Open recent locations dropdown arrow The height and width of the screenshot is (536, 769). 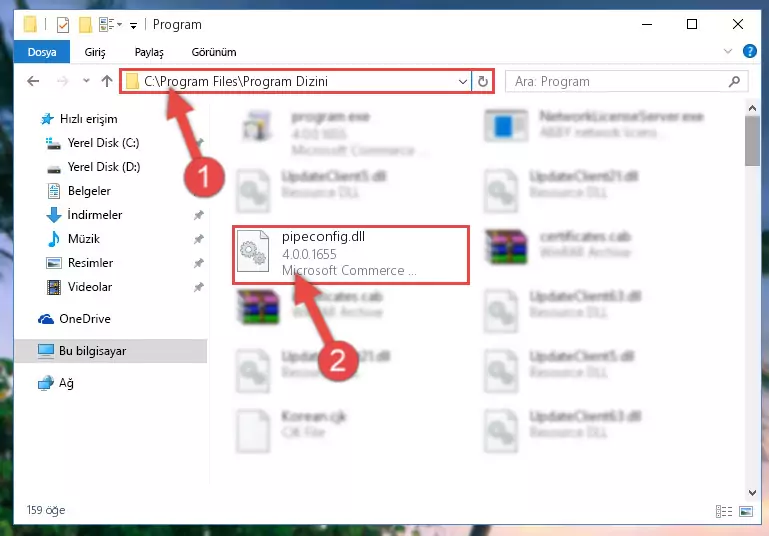tap(86, 81)
